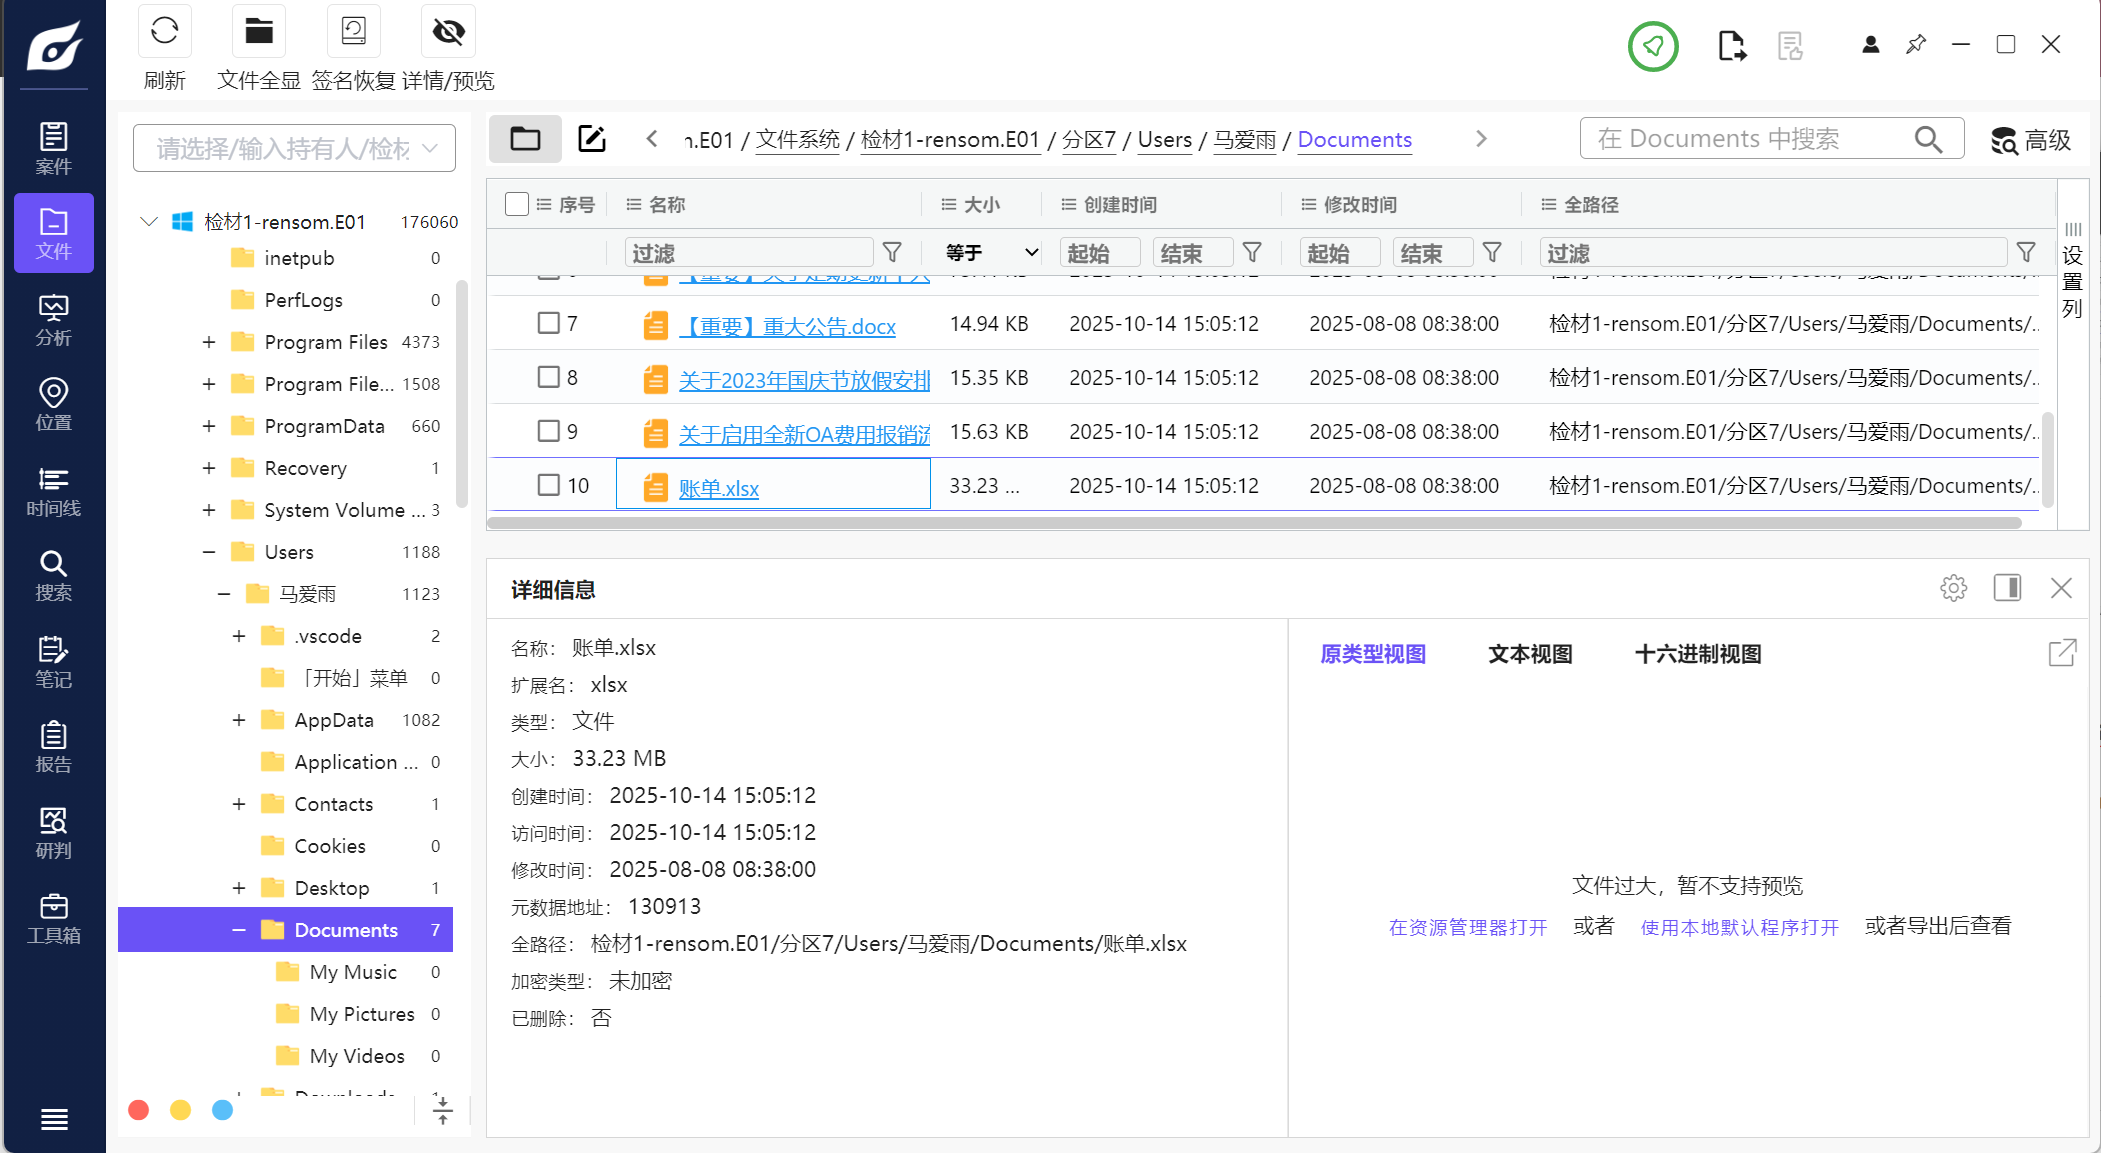Open the 工具箱 toolbox sidebar section
Screen dimensions: 2101x1153
pyautogui.click(x=53, y=918)
